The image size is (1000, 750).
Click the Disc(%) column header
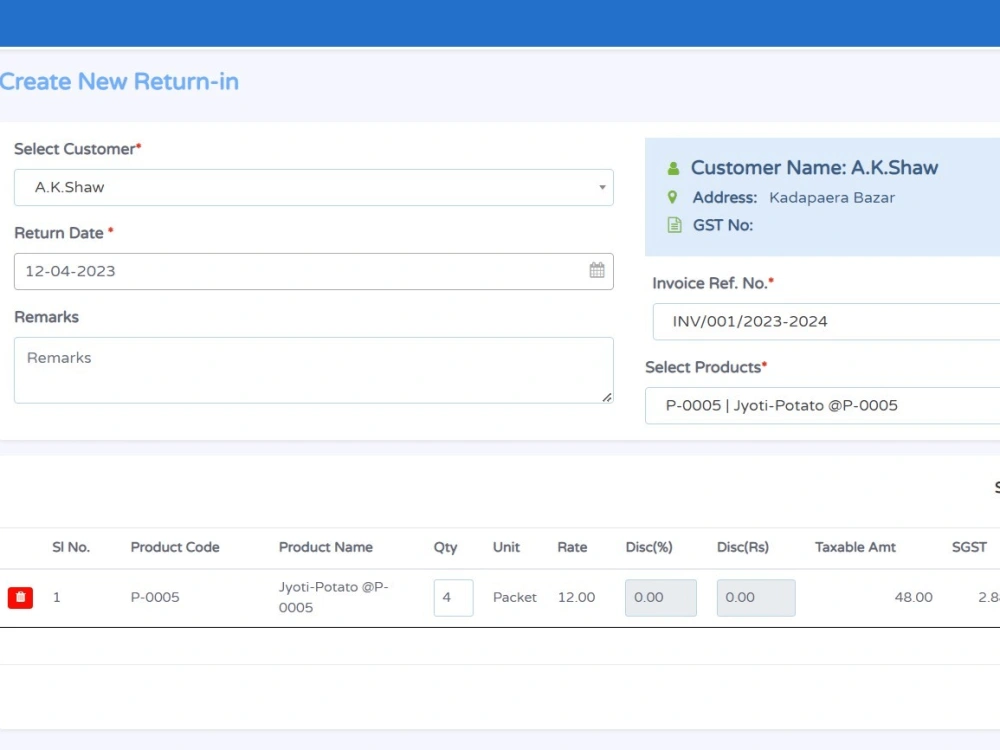(649, 547)
